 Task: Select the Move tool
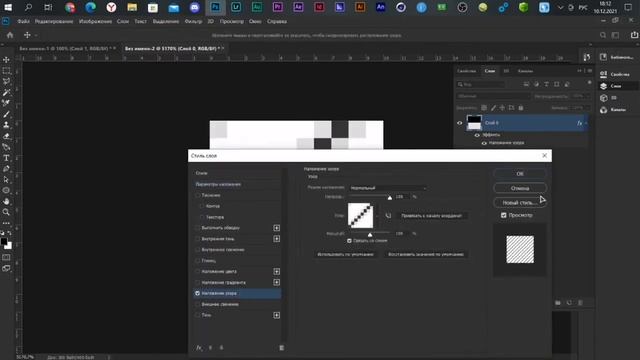(x=6, y=60)
